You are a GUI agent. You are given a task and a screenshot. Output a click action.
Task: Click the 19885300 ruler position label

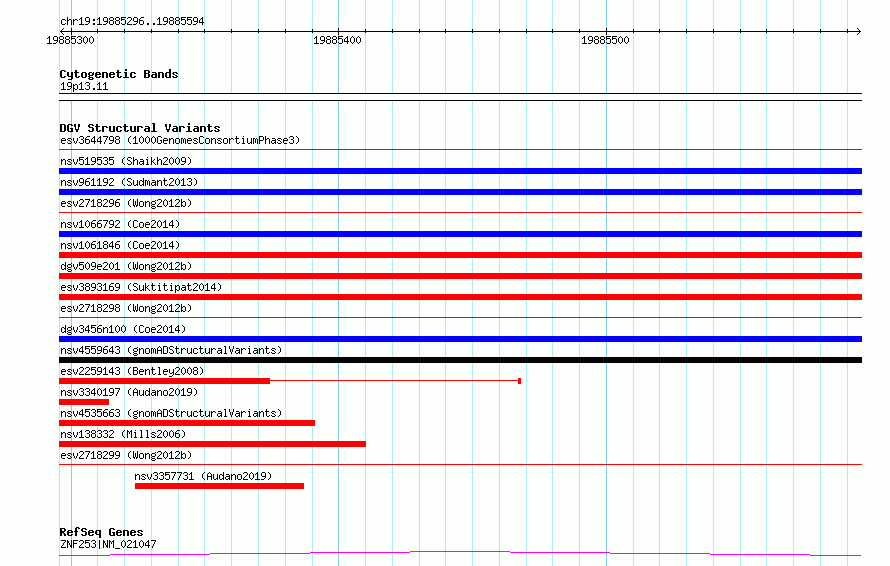(x=70, y=40)
